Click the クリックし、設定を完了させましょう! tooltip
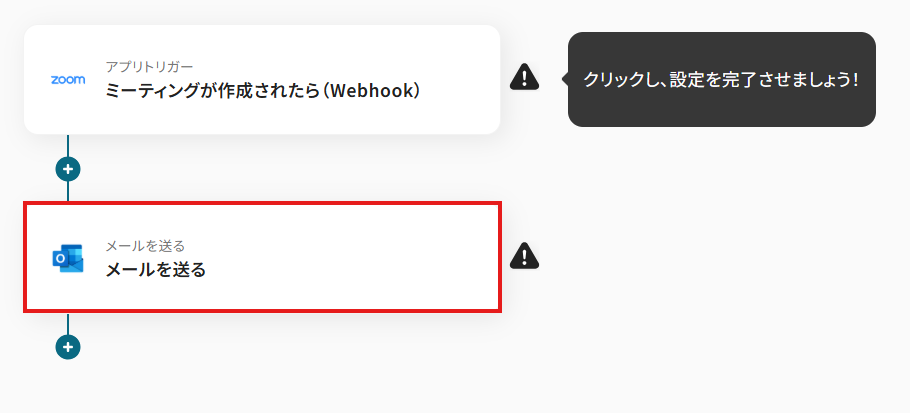 [x=721, y=79]
